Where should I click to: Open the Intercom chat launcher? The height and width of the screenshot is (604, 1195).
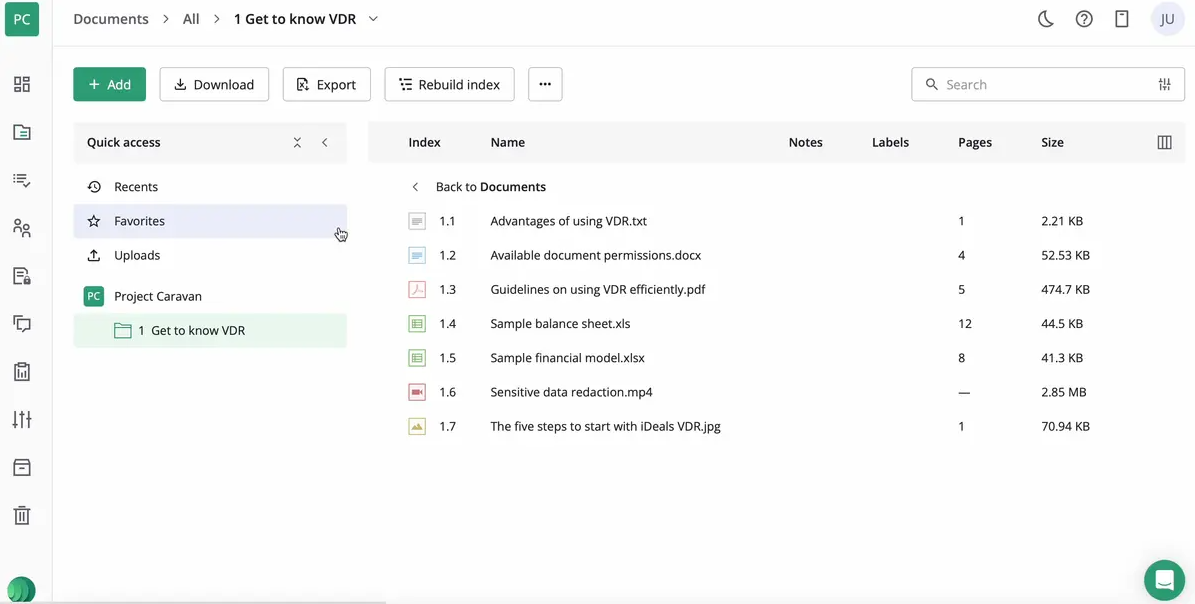[1163, 579]
